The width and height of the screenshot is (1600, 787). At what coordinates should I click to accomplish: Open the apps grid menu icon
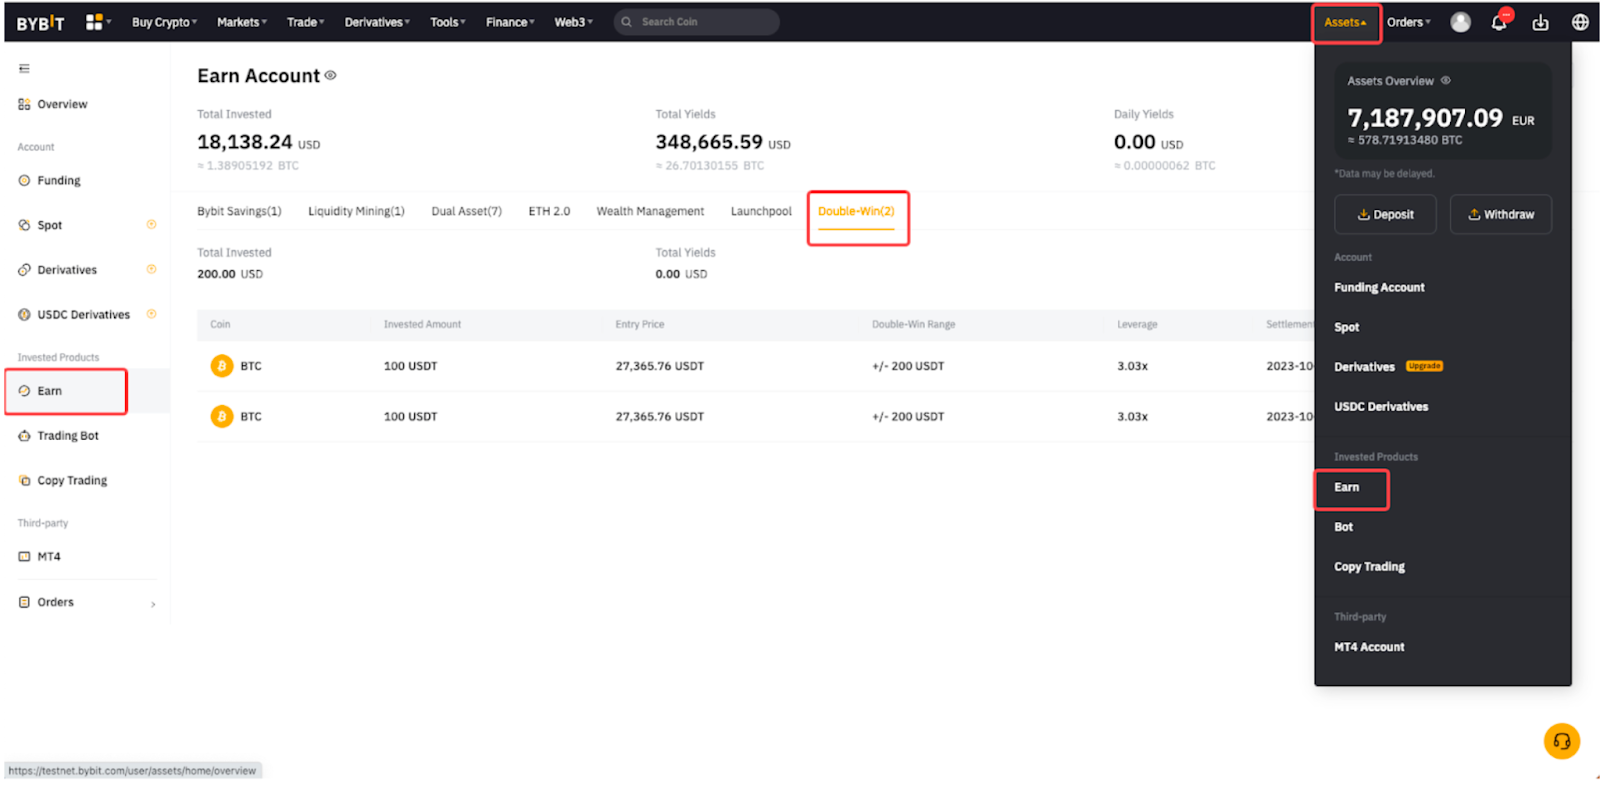(x=94, y=22)
